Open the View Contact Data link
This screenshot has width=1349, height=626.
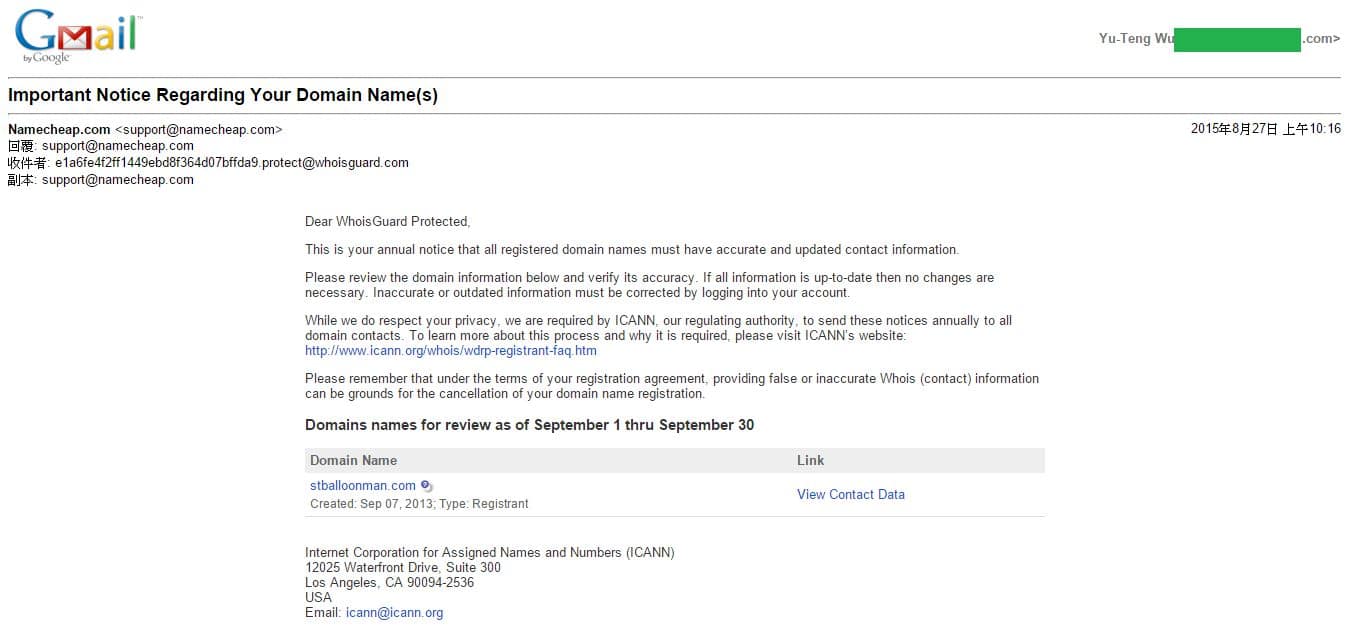click(x=850, y=494)
